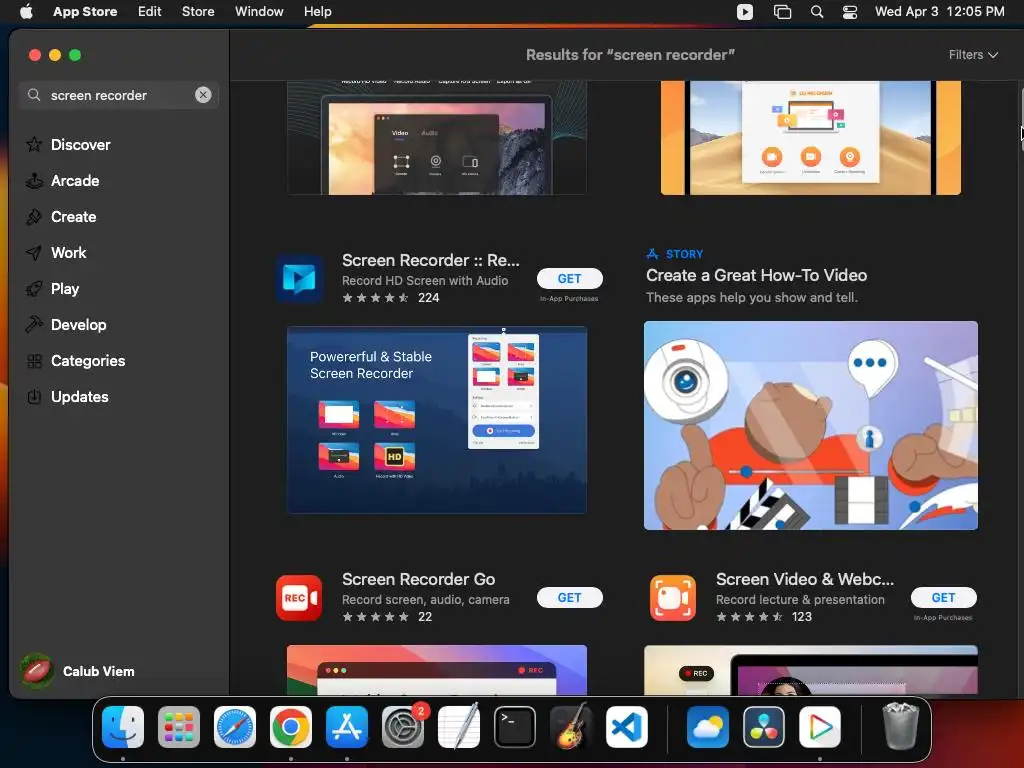Expand the Filters dropdown
Viewport: 1024px width, 768px height.
point(973,55)
